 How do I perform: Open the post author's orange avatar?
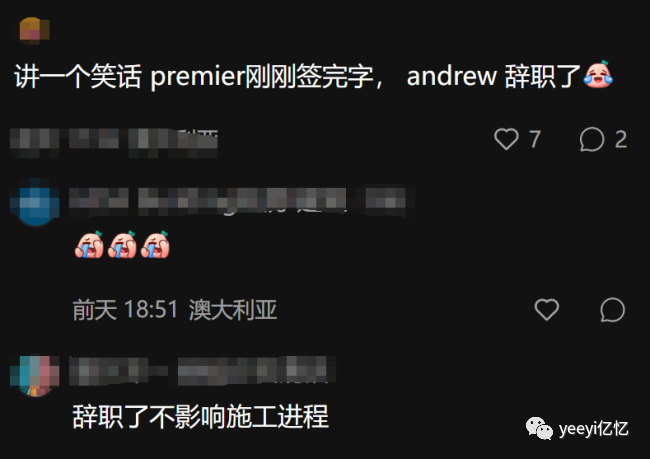34,30
